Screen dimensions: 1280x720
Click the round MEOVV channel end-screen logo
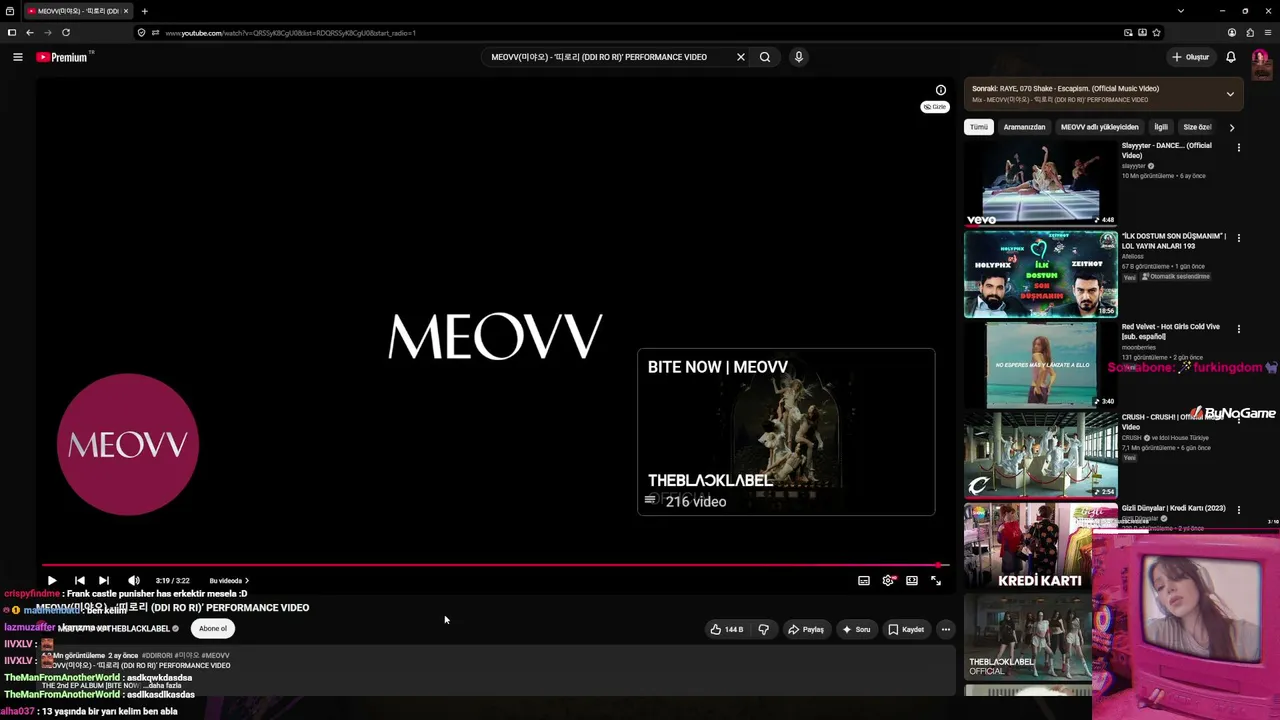pyautogui.click(x=128, y=445)
